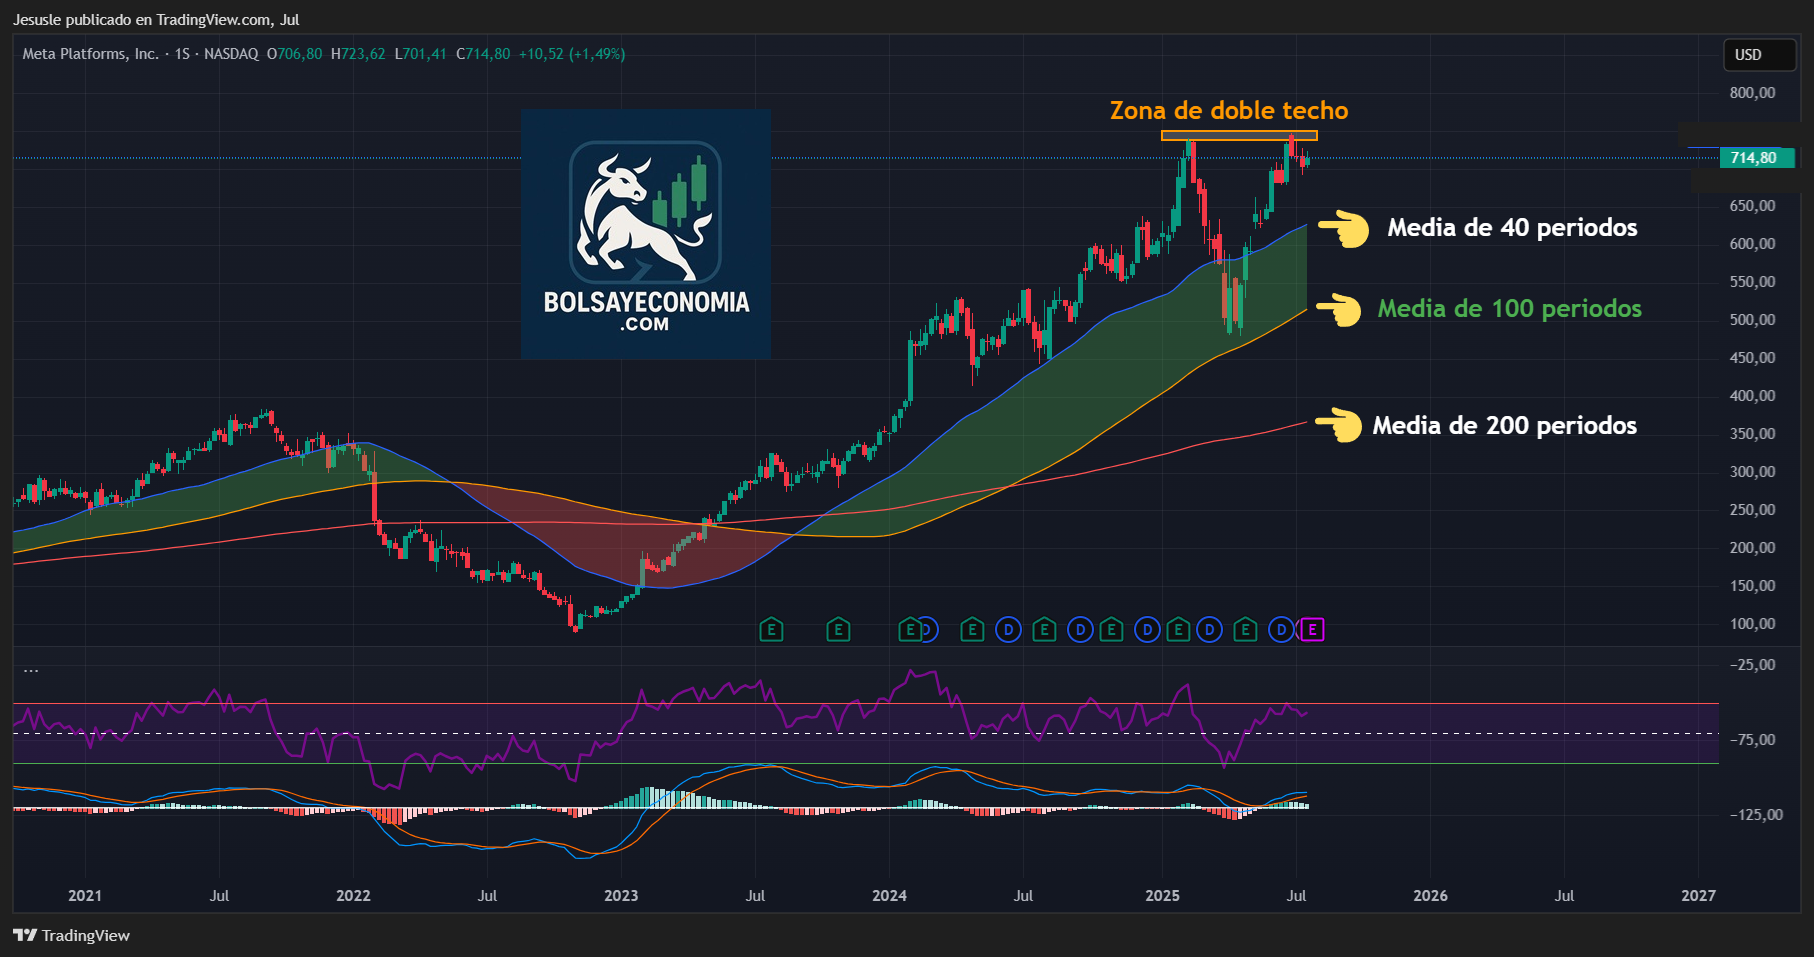The height and width of the screenshot is (957, 1814).
Task: Click the orange double-top rectangle drawing
Action: (x=1239, y=136)
